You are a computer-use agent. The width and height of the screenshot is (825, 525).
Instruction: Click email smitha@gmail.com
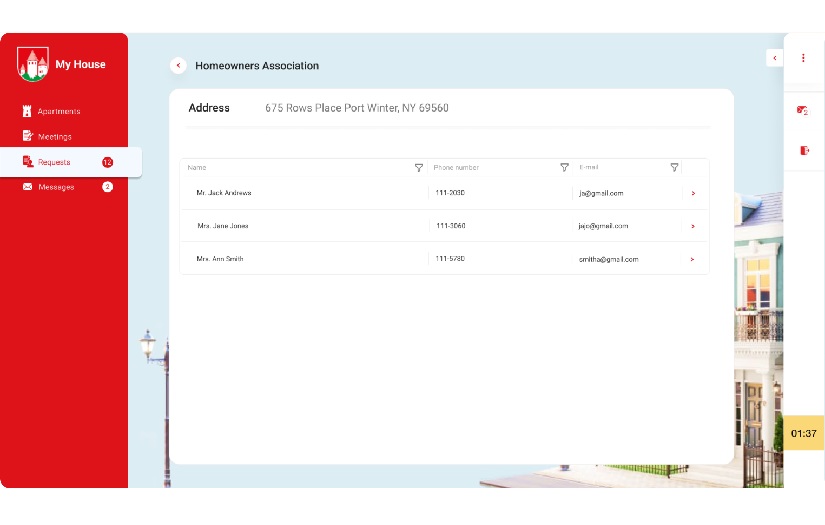608,259
